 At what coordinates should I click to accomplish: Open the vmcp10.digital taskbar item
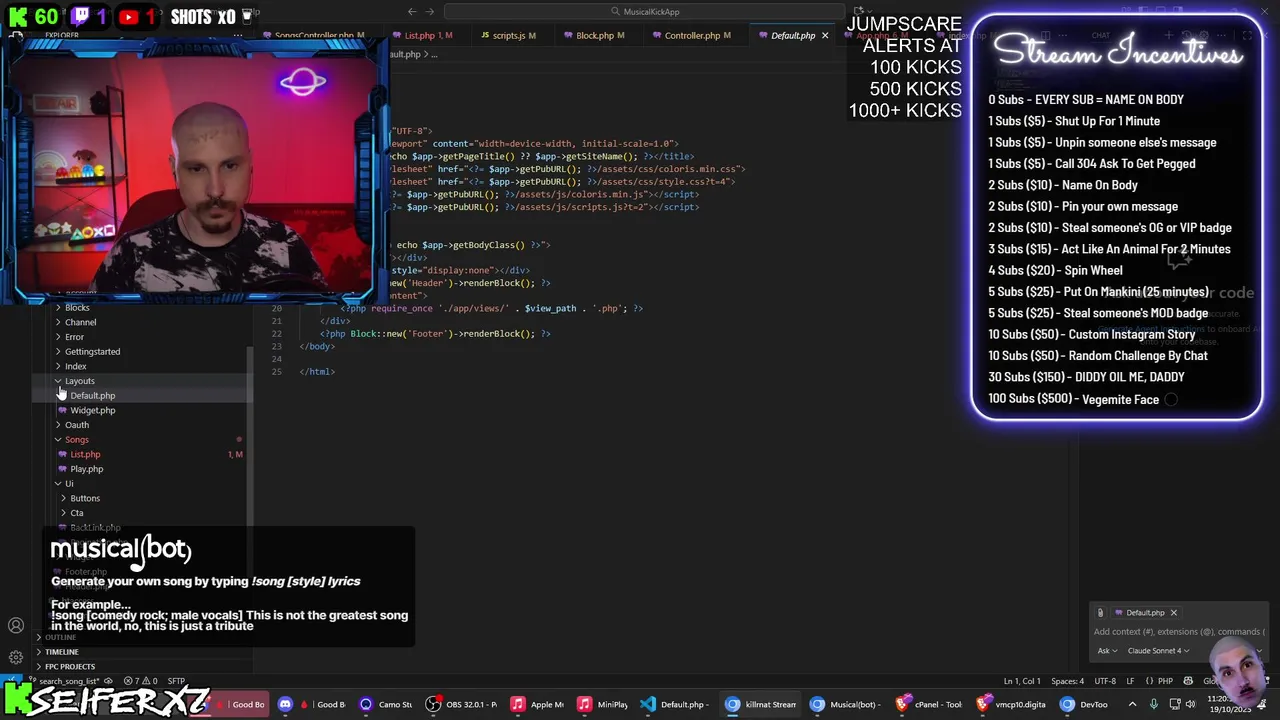(1012, 704)
